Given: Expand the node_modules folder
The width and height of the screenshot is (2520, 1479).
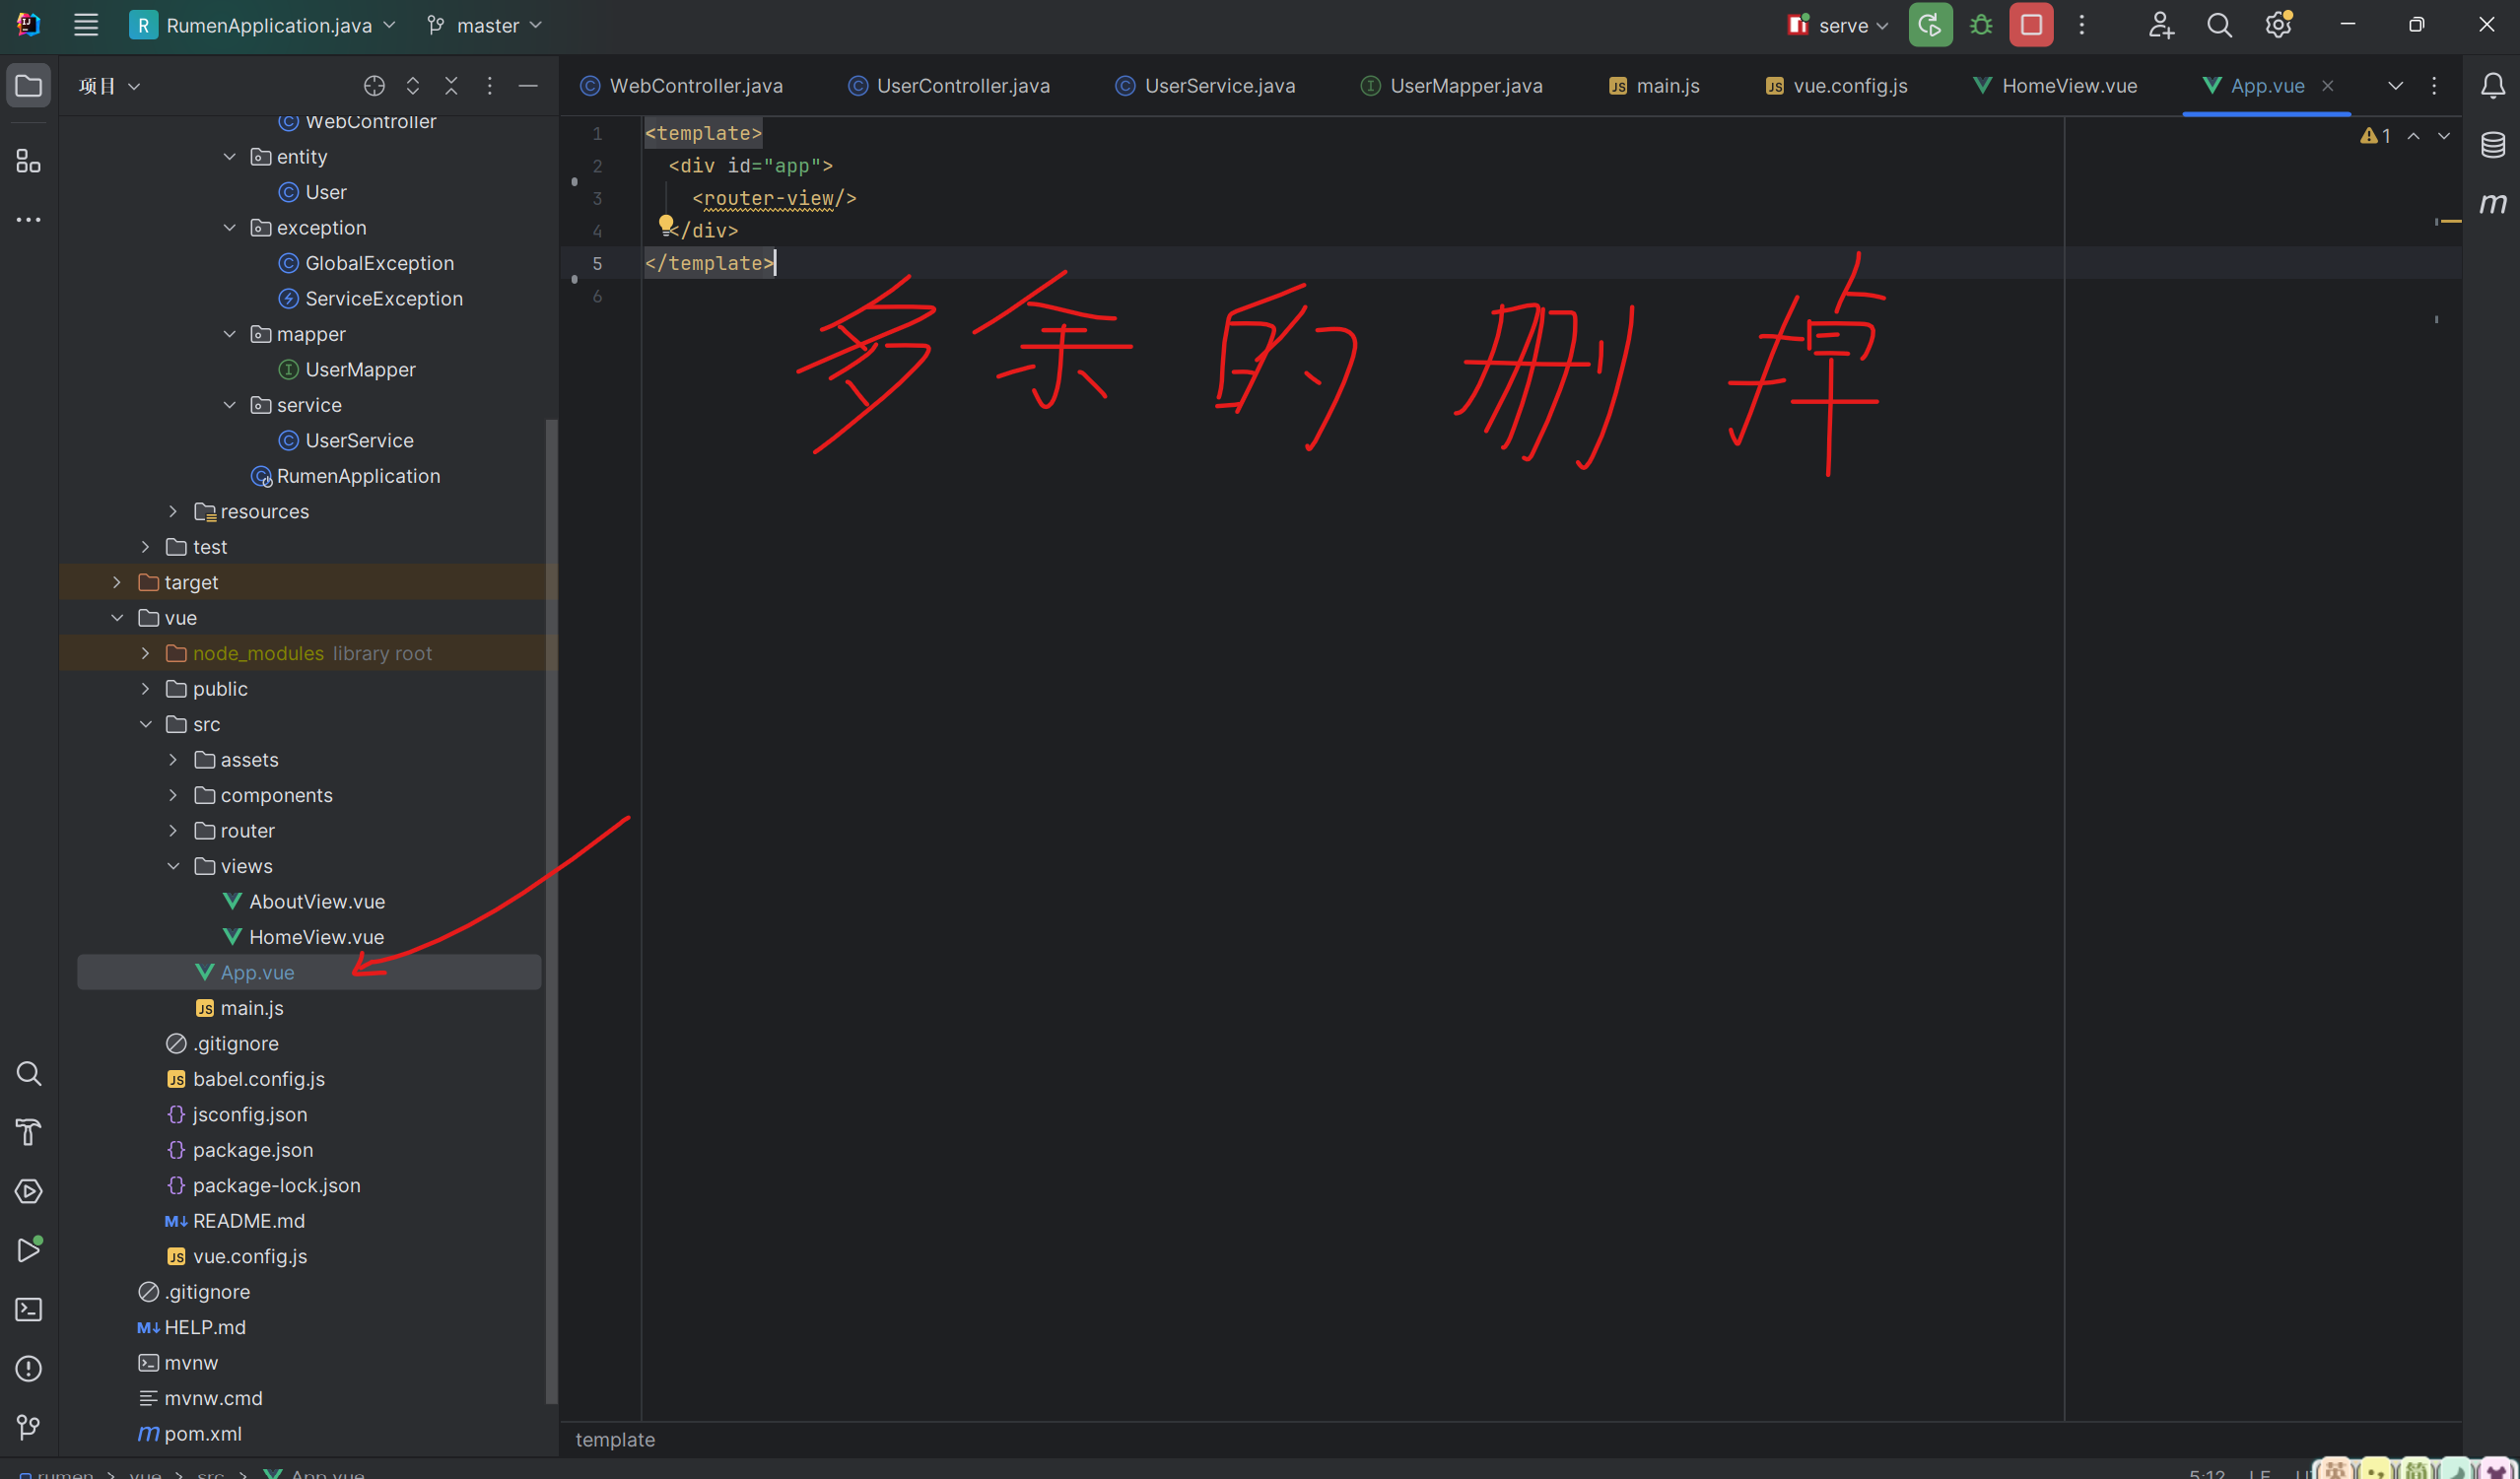Looking at the screenshot, I should coord(145,653).
